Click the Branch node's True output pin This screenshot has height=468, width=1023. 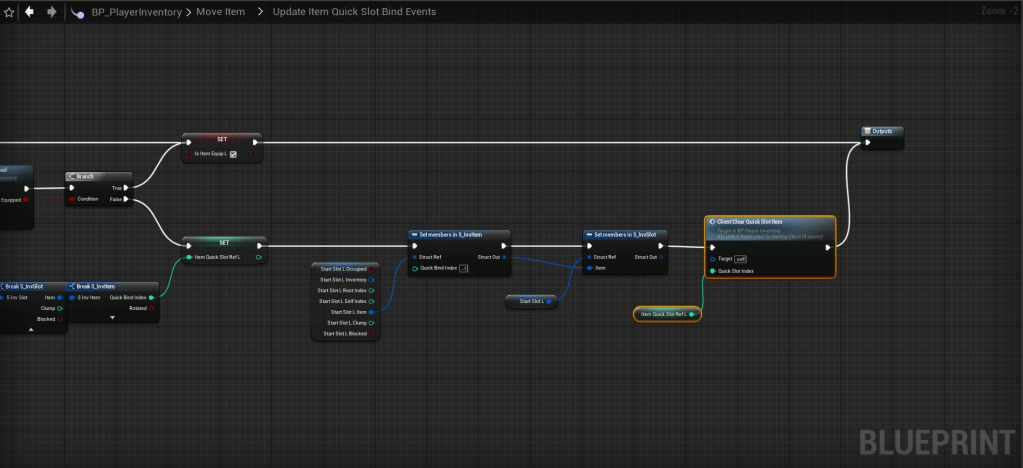point(125,186)
